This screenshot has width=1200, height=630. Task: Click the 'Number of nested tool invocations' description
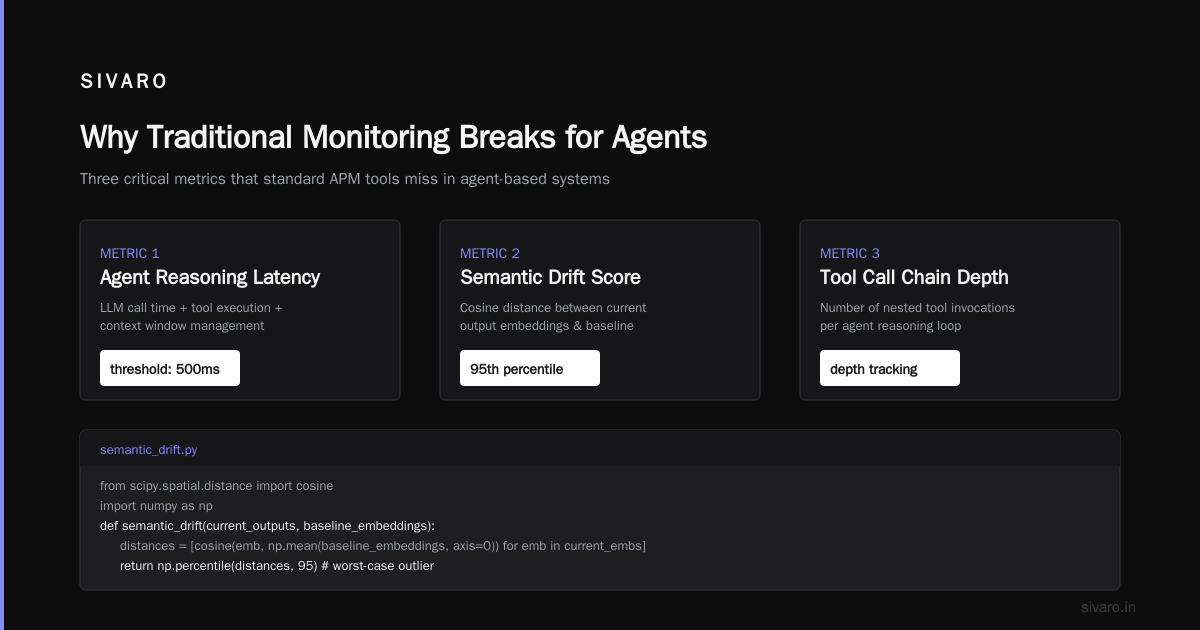[x=917, y=316]
